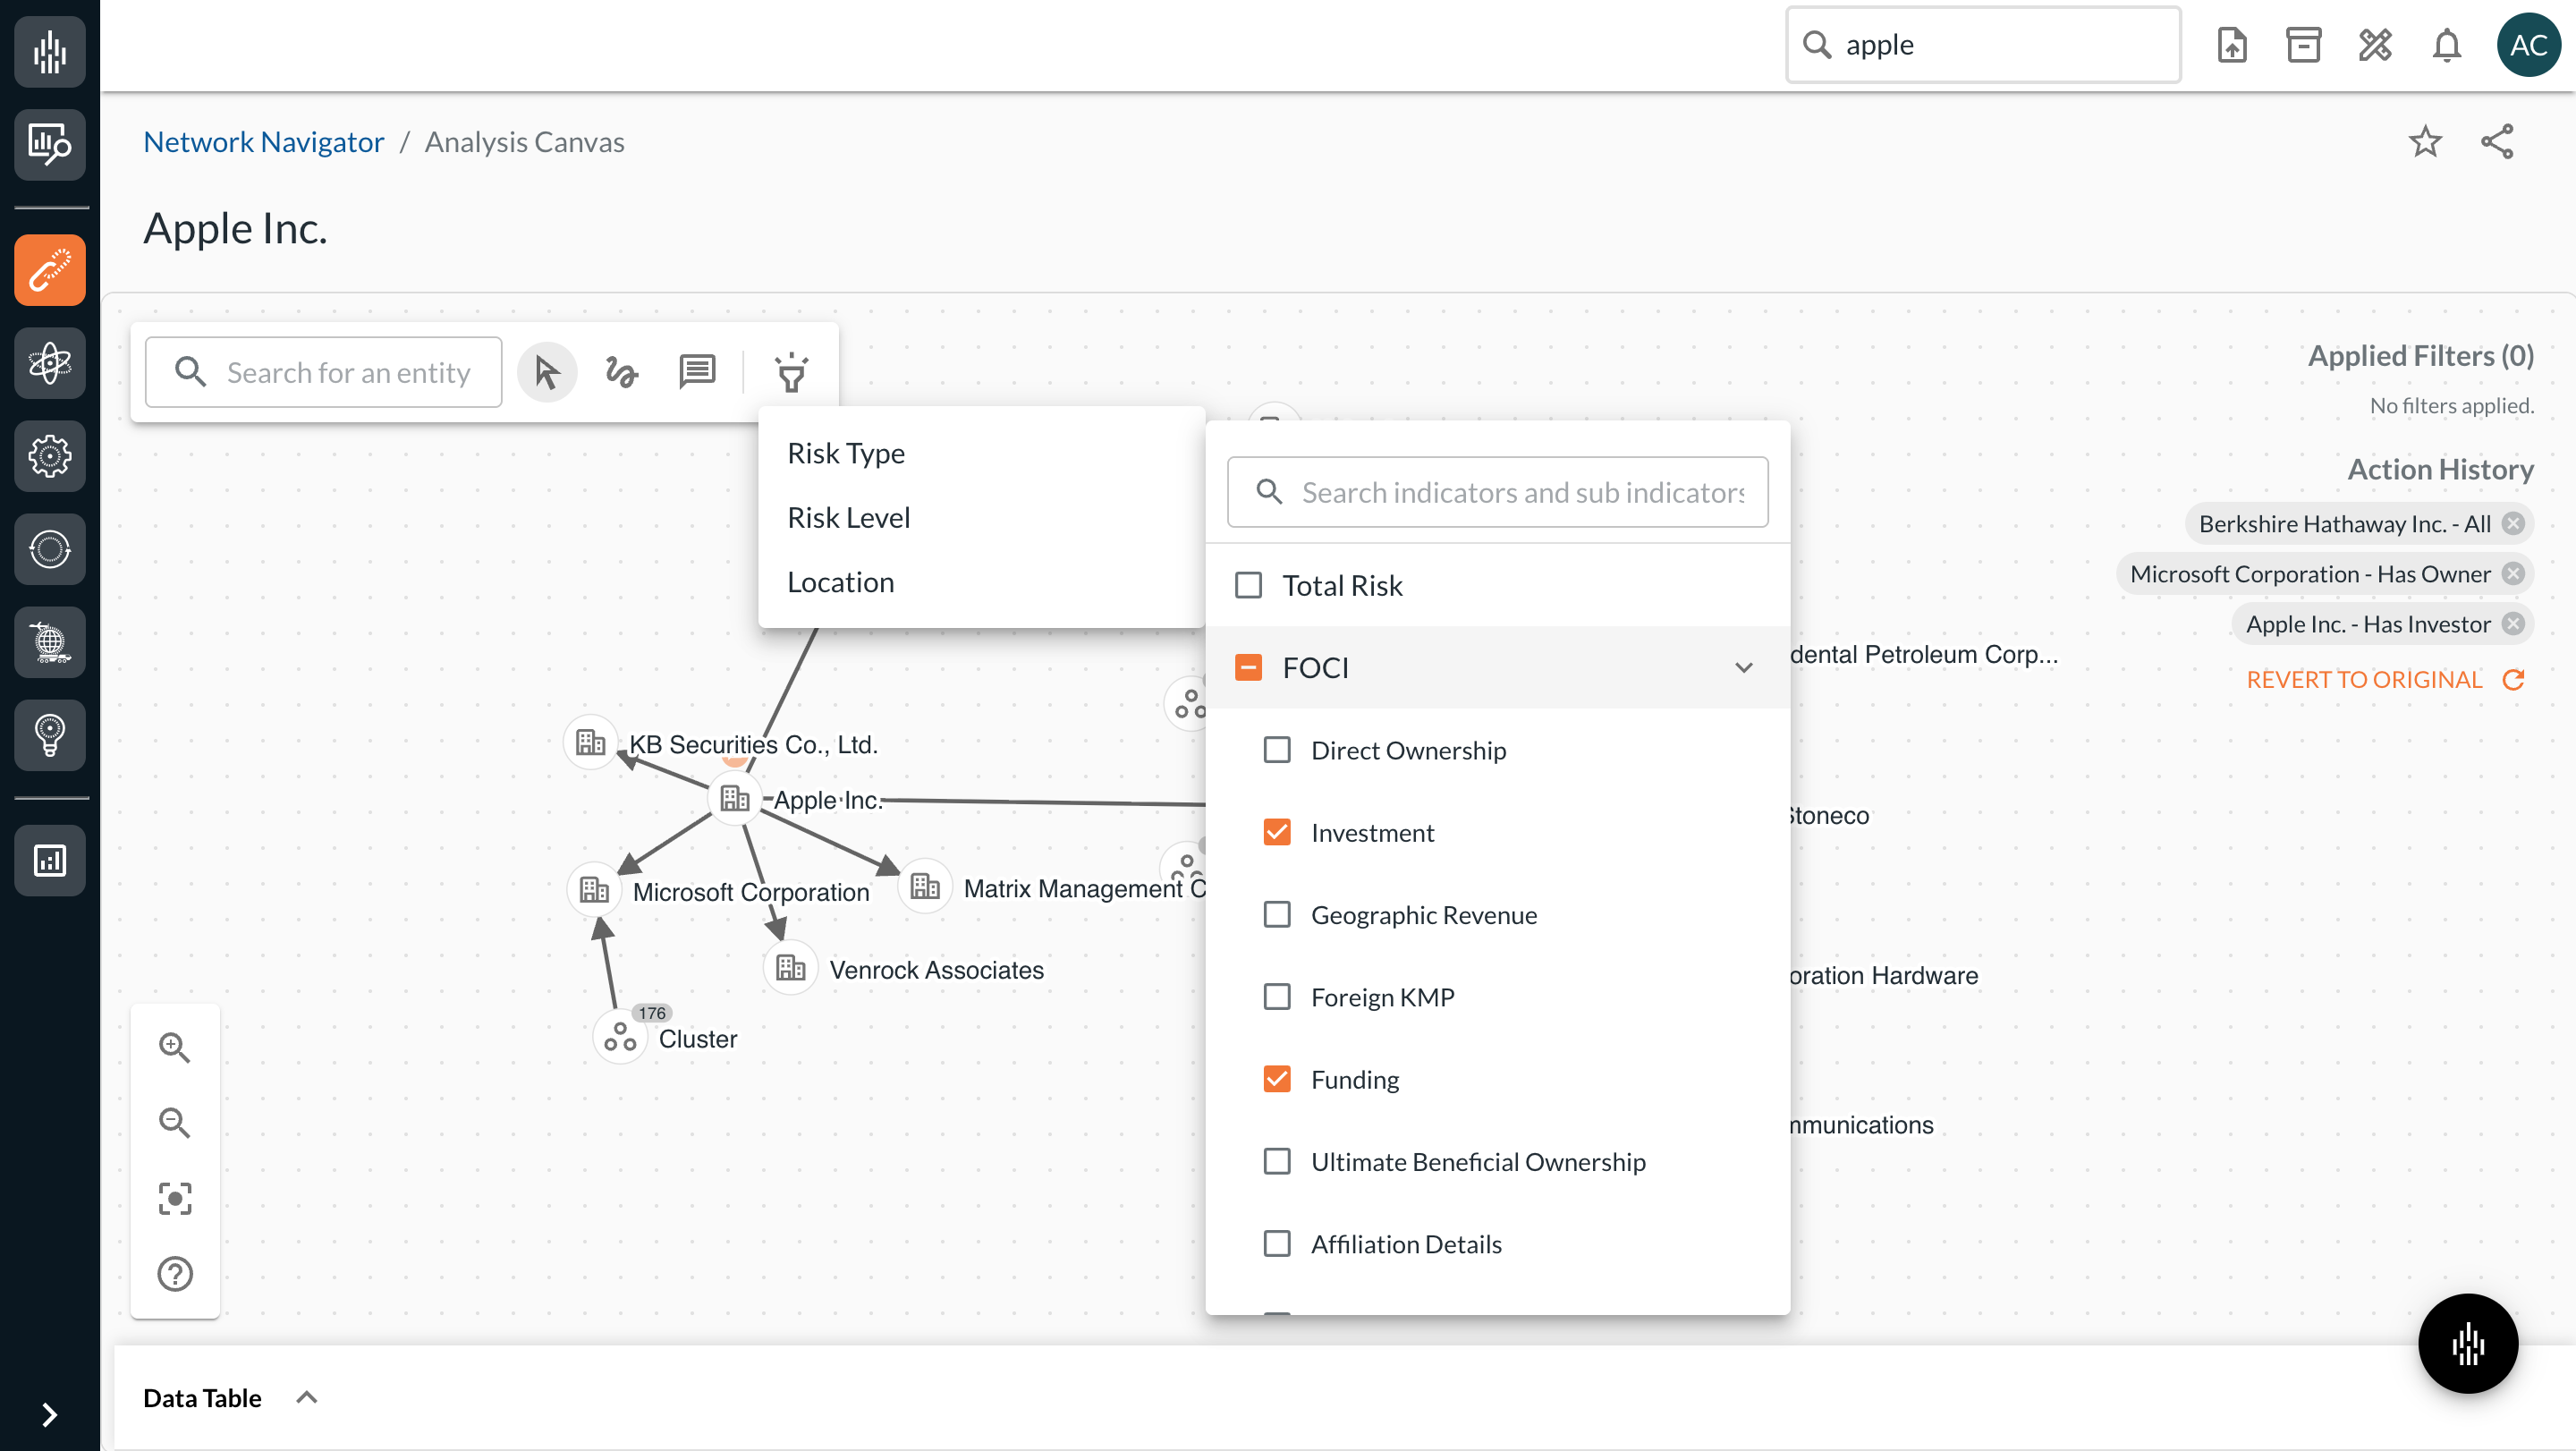Click the KB Securities node icon
Image resolution: width=2576 pixels, height=1451 pixels.
click(590, 742)
